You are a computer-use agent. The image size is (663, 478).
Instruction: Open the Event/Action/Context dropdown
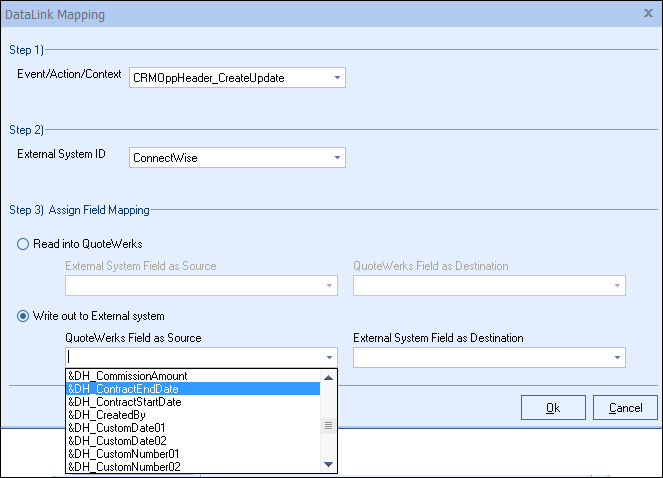(337, 77)
